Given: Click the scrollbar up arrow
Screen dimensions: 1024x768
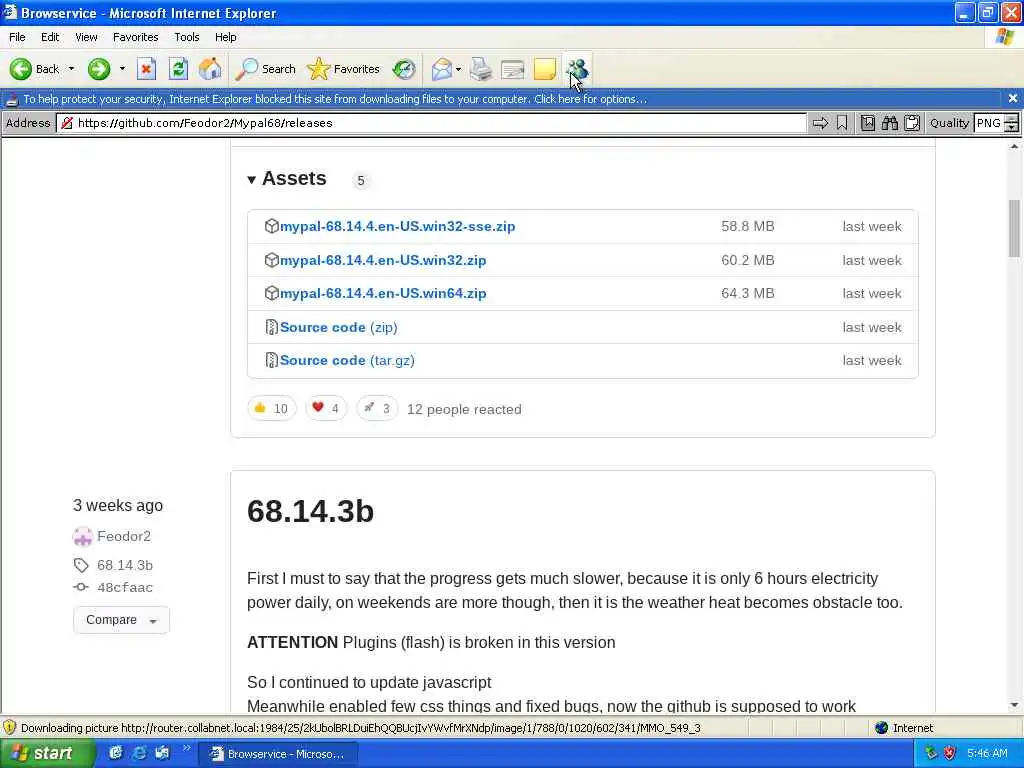Looking at the screenshot, I should 1014,147.
